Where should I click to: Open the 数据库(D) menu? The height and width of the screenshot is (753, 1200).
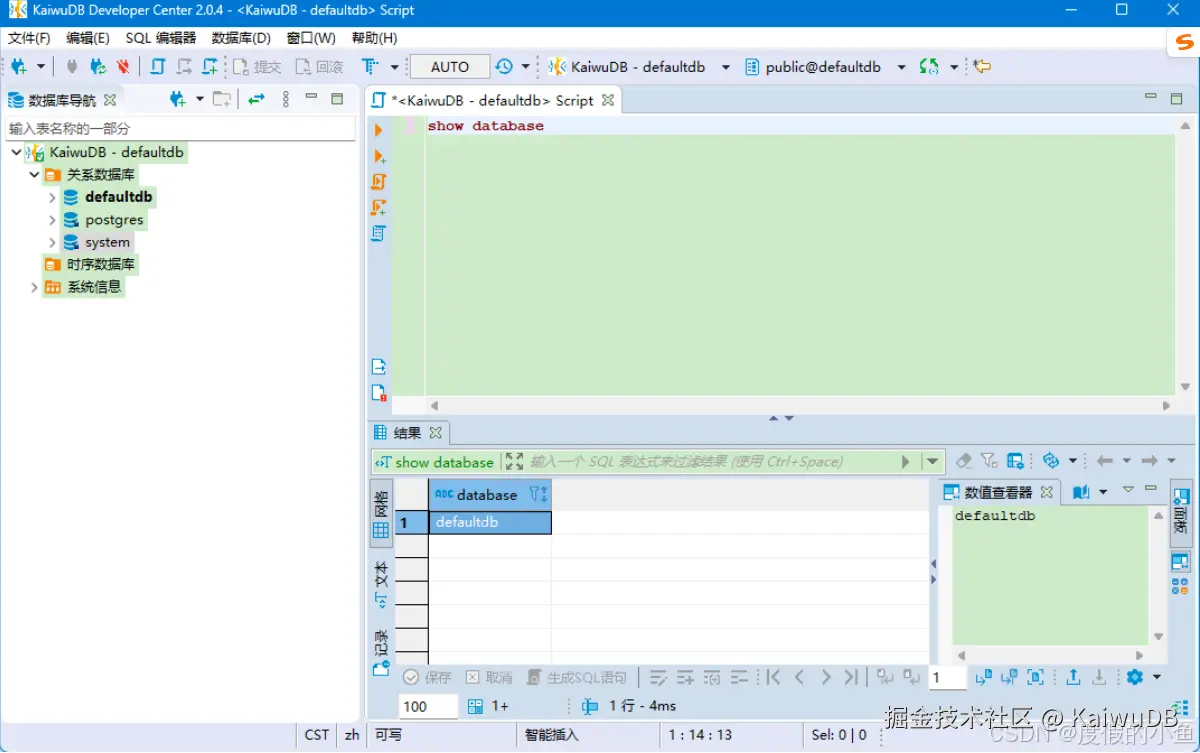click(x=241, y=38)
